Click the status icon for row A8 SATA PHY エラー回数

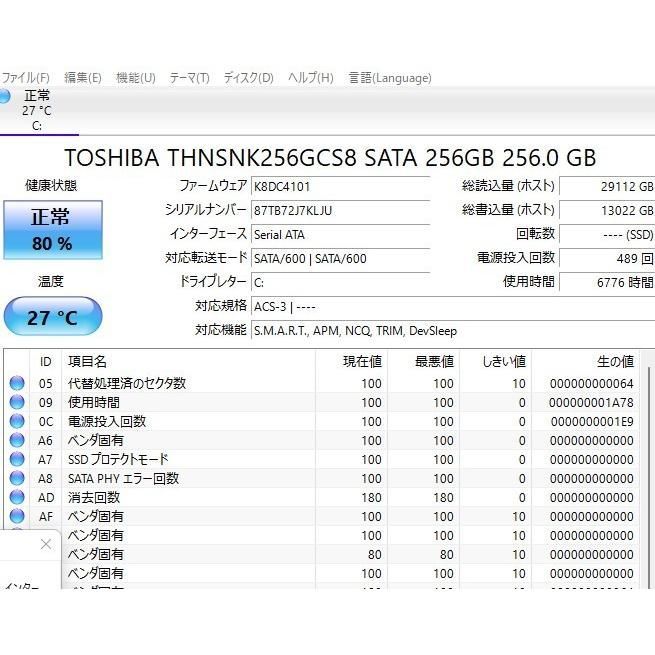tap(17, 478)
